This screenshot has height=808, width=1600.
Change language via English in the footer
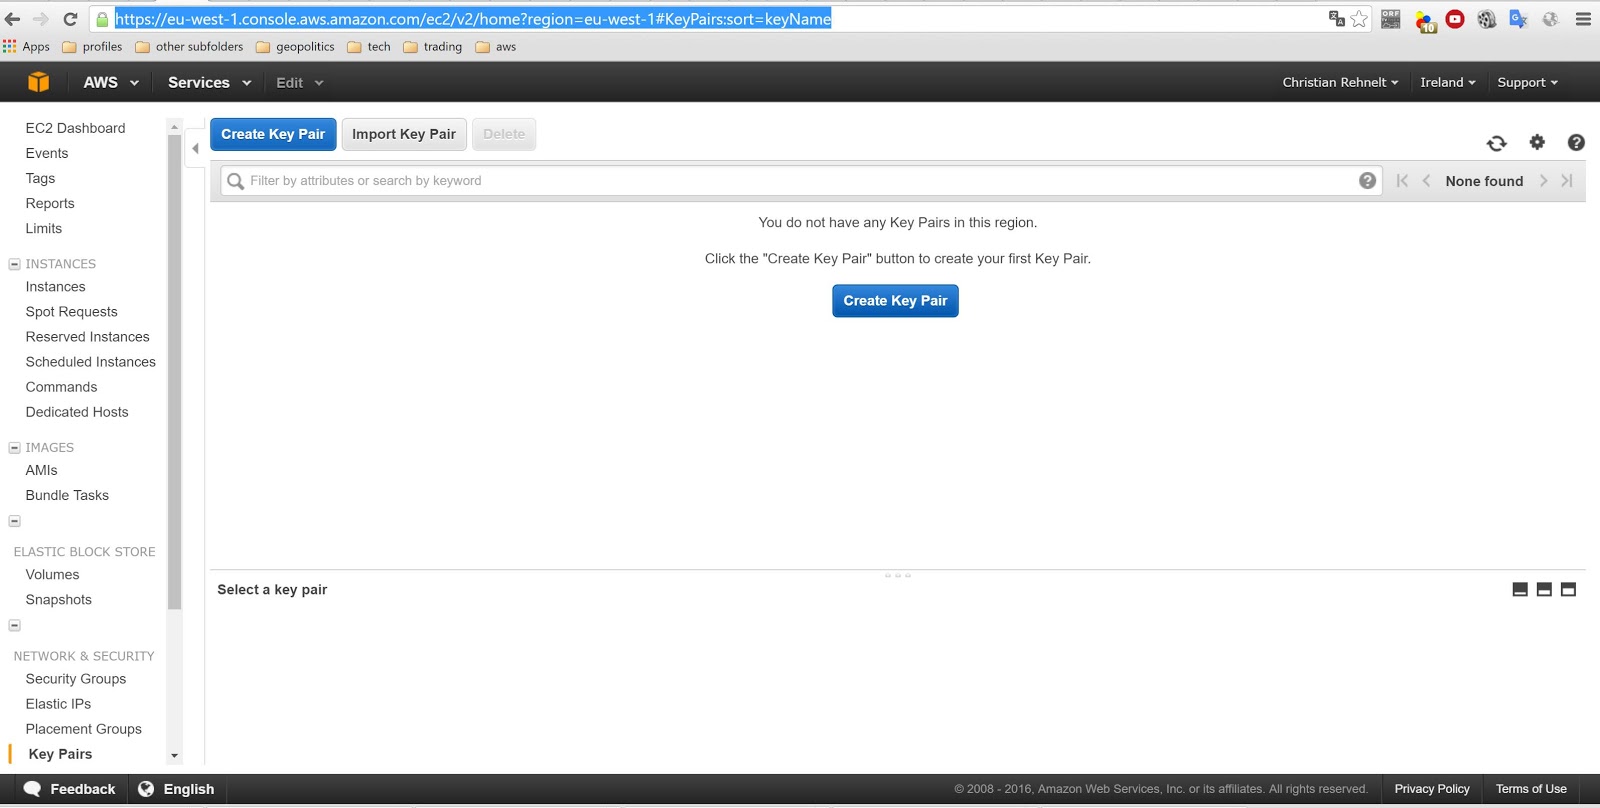(176, 789)
